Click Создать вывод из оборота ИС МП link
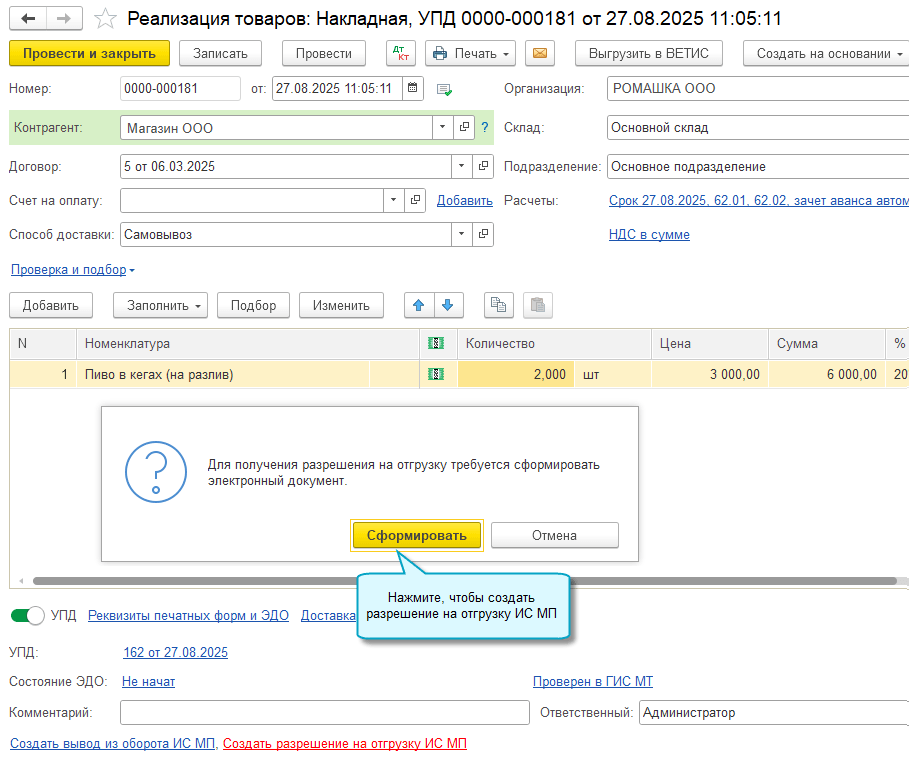This screenshot has width=909, height=764. click(x=112, y=744)
